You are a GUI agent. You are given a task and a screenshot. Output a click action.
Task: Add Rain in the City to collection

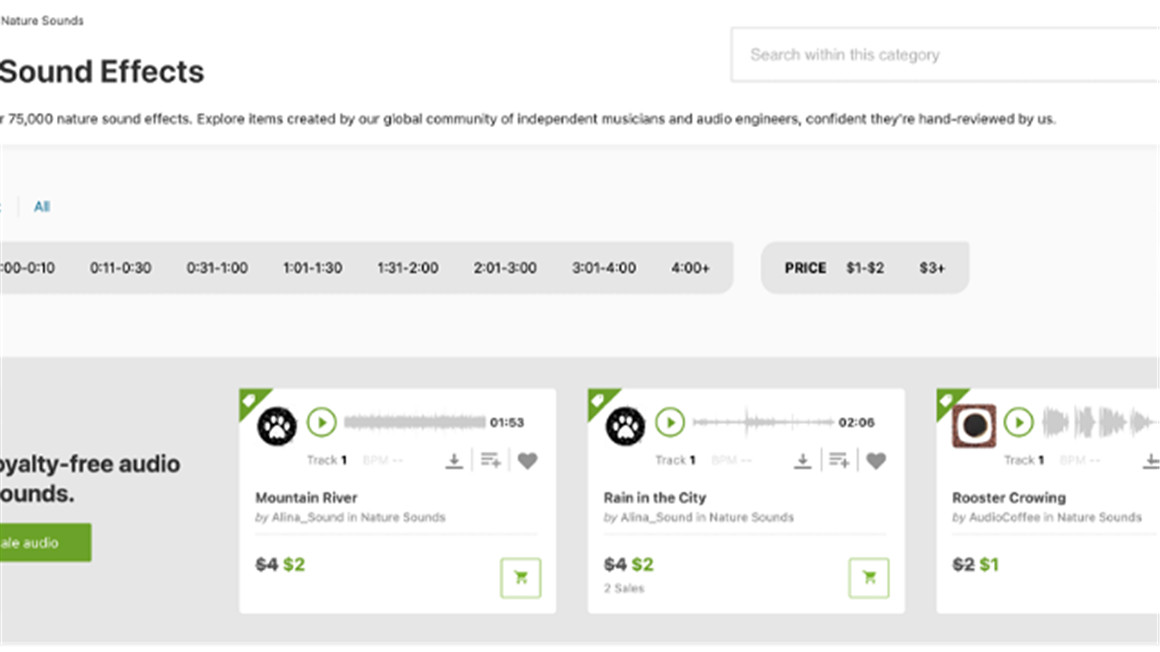click(x=838, y=460)
